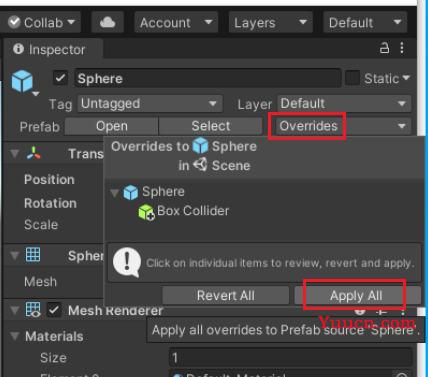Collapse the Sphere Mesh Filter component

[x=15, y=256]
